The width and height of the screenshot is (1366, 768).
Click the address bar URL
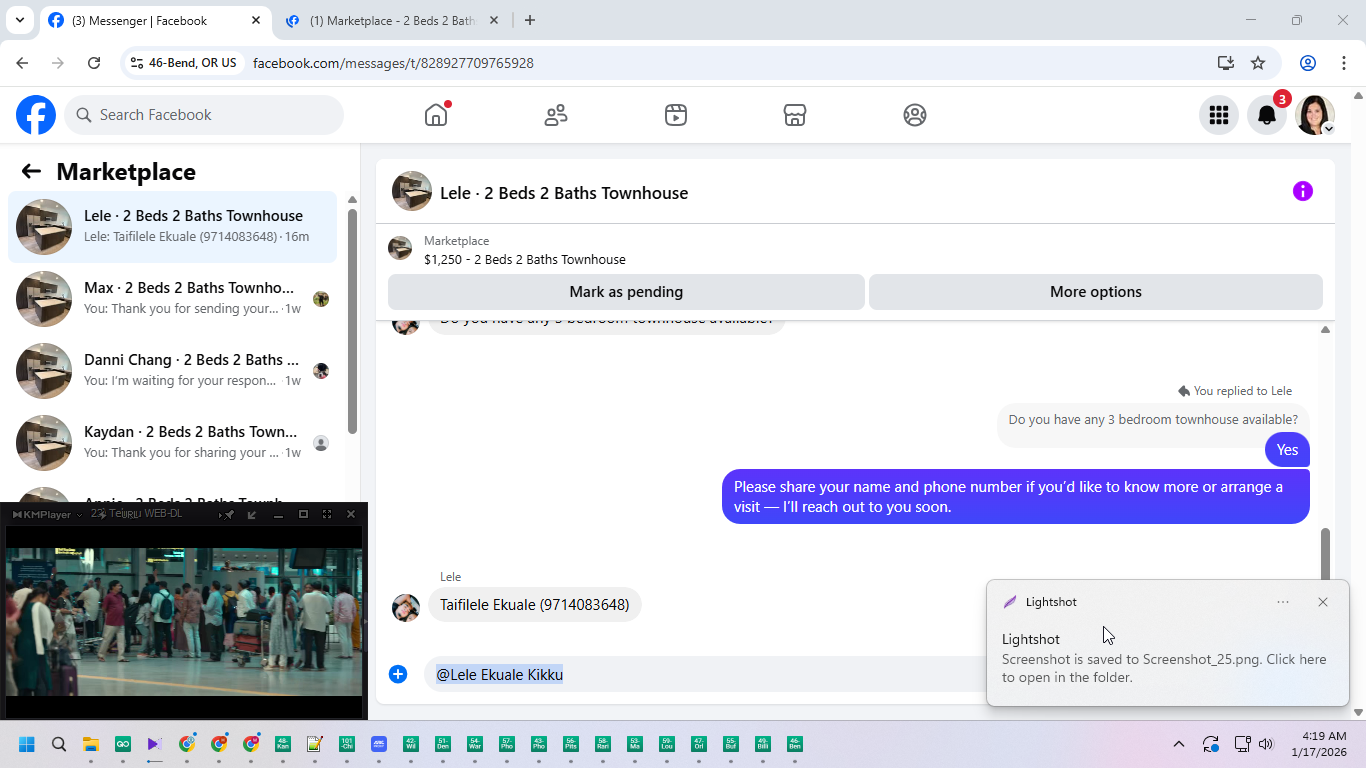(393, 63)
